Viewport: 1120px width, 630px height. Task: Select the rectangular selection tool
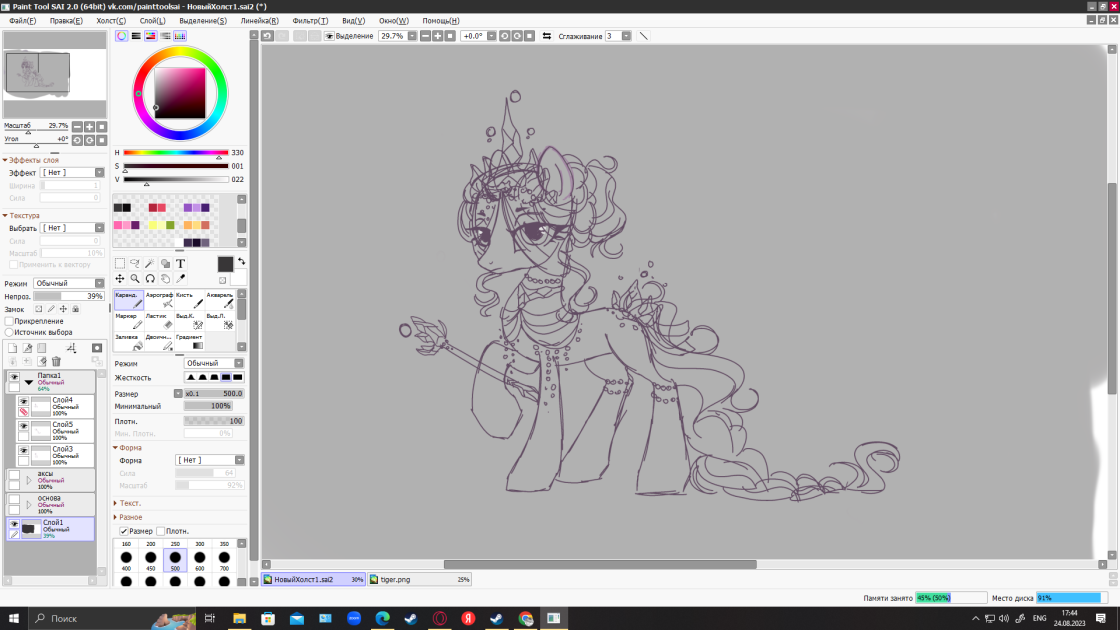tap(120, 264)
